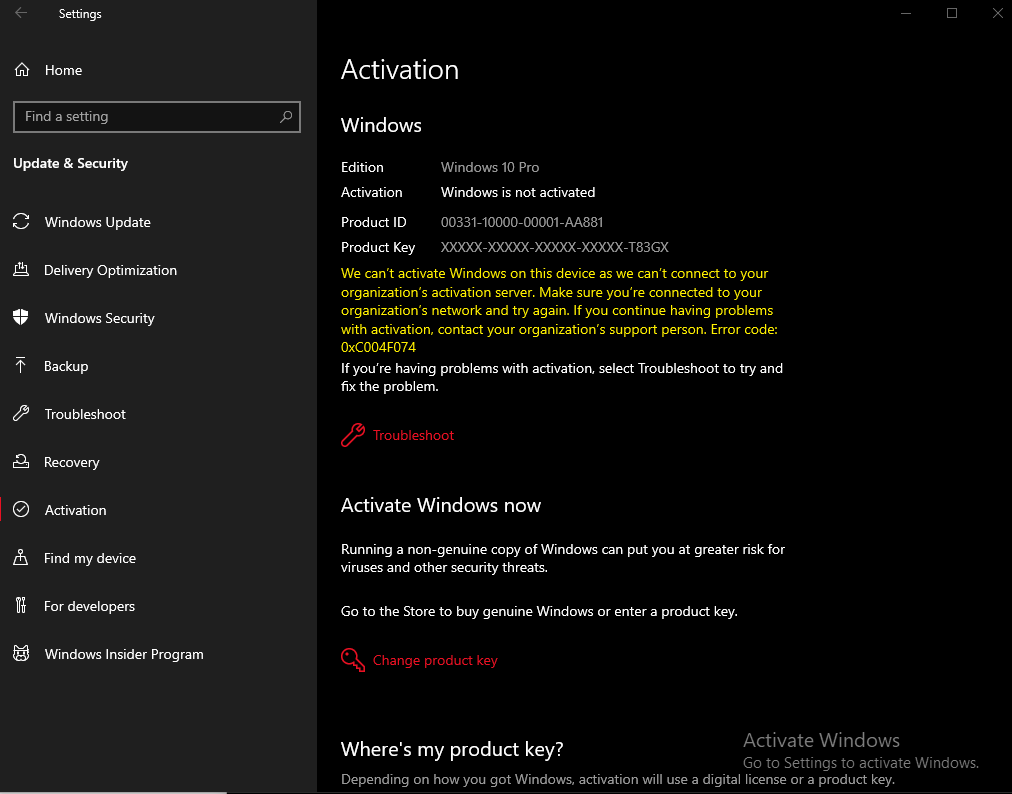Click the Activation checkmark circle icon
Viewport: 1012px width, 794px height.
click(21, 509)
